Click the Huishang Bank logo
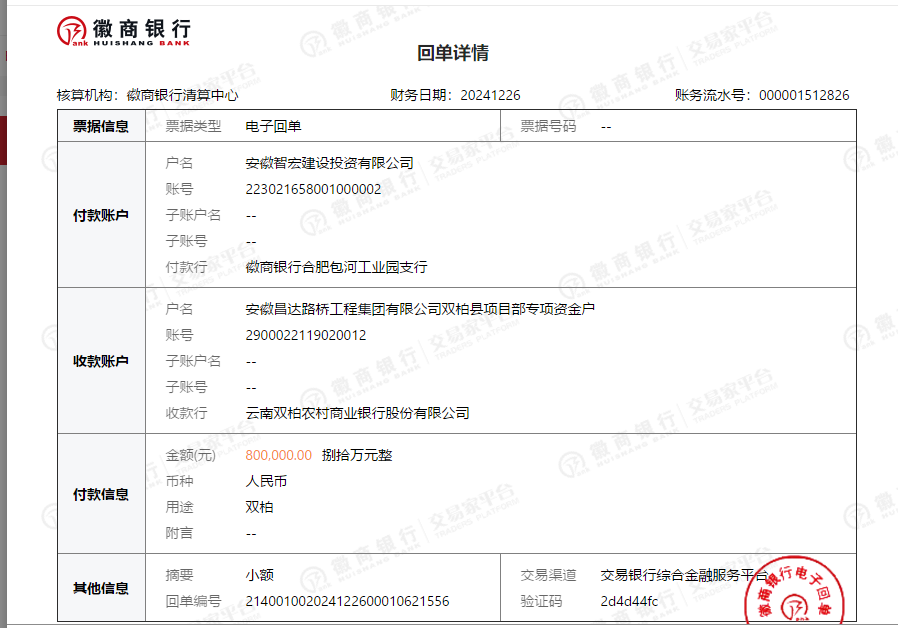This screenshot has height=628, width=898. [x=123, y=31]
